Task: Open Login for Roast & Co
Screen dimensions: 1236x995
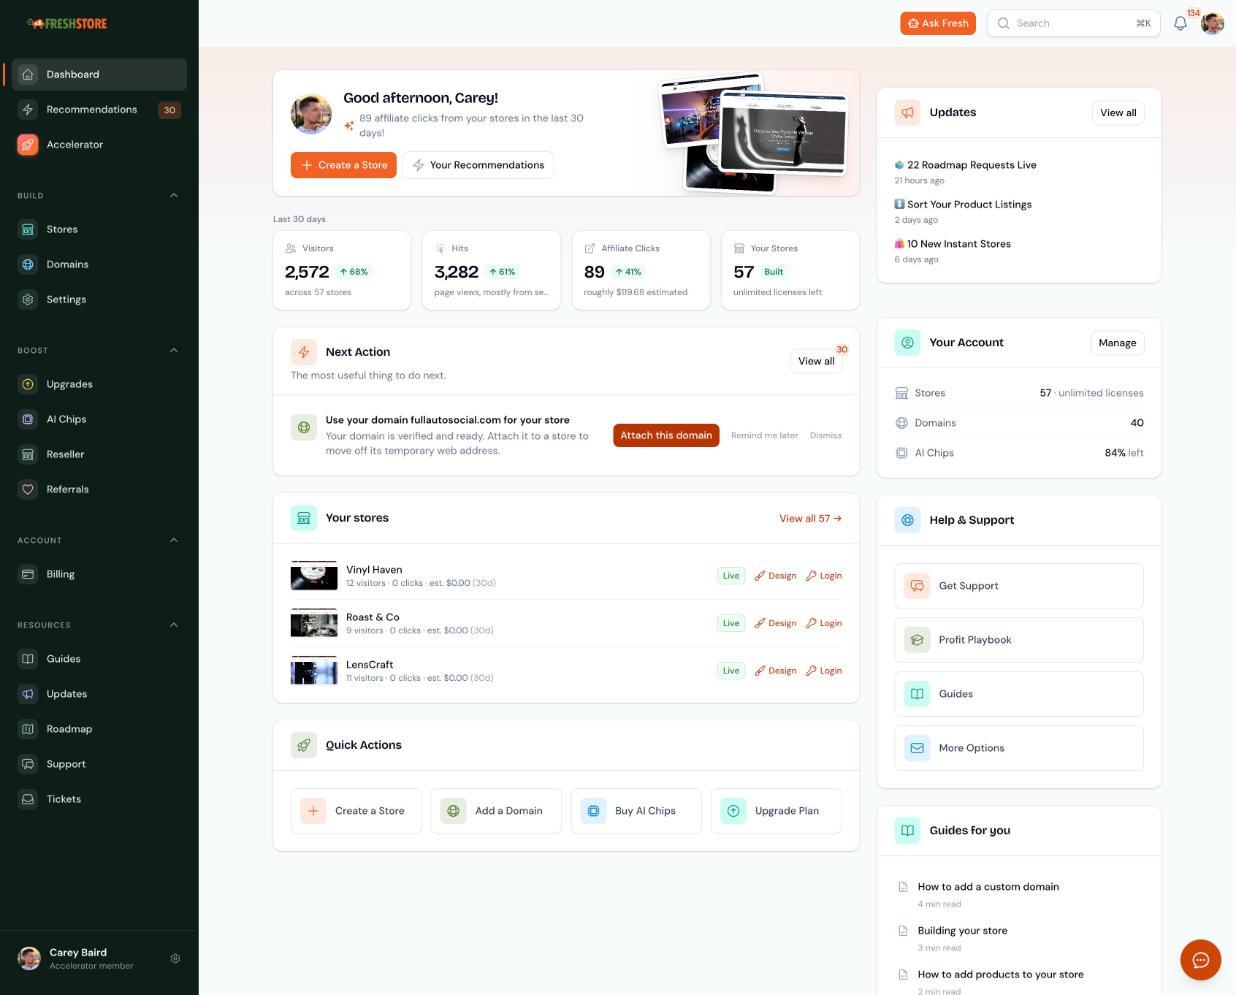Action: [x=824, y=623]
